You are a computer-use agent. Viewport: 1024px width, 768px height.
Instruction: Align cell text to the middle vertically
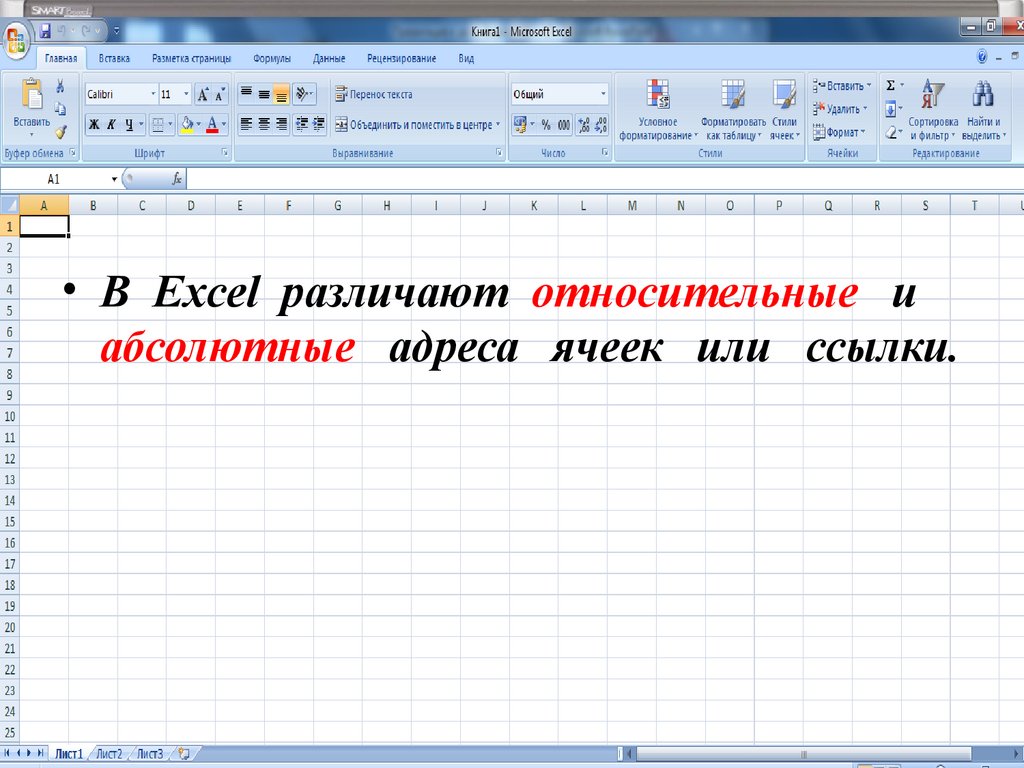264,94
